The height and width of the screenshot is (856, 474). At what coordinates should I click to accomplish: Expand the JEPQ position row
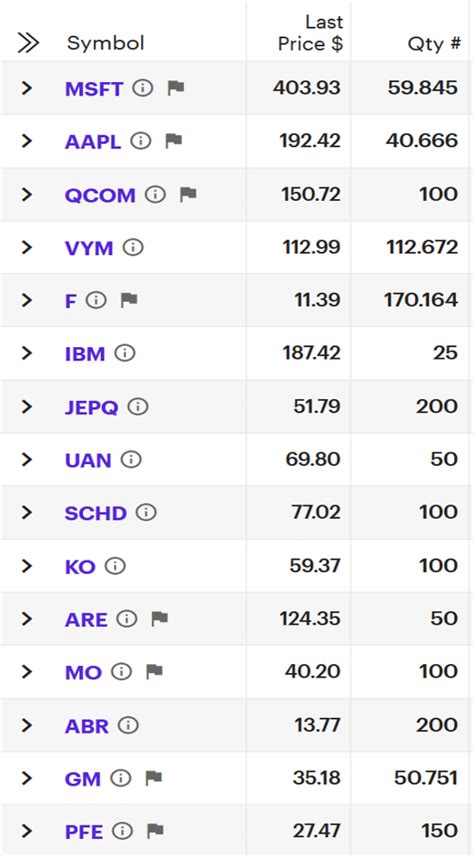pos(27,407)
